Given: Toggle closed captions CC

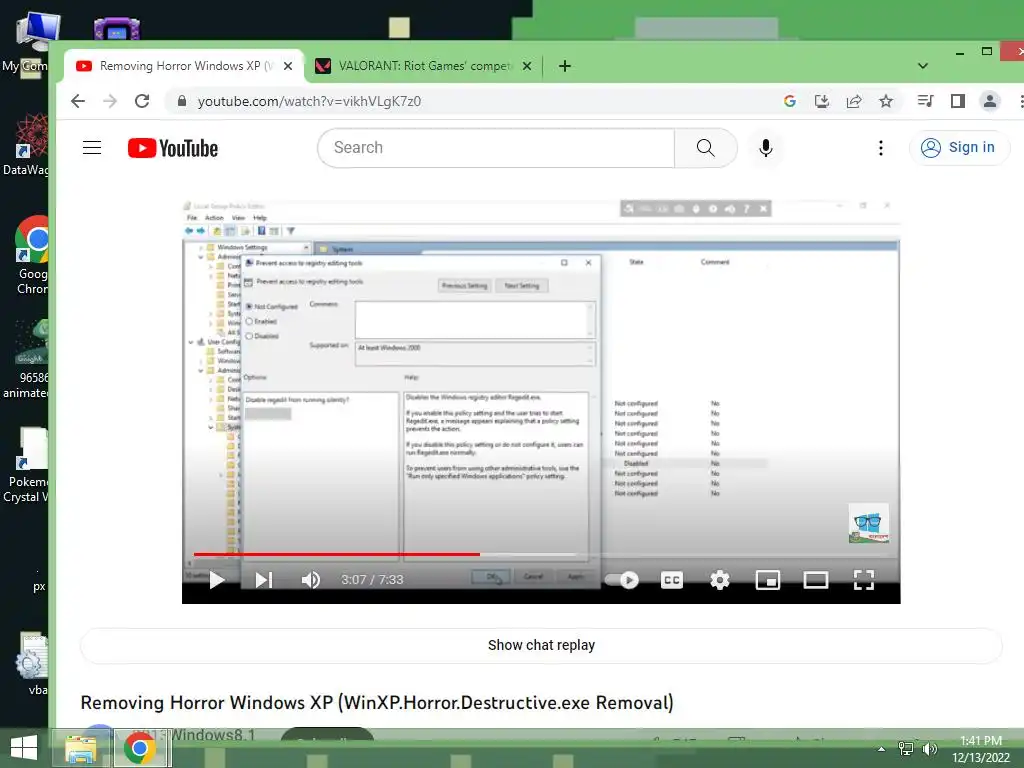Looking at the screenshot, I should tap(671, 579).
